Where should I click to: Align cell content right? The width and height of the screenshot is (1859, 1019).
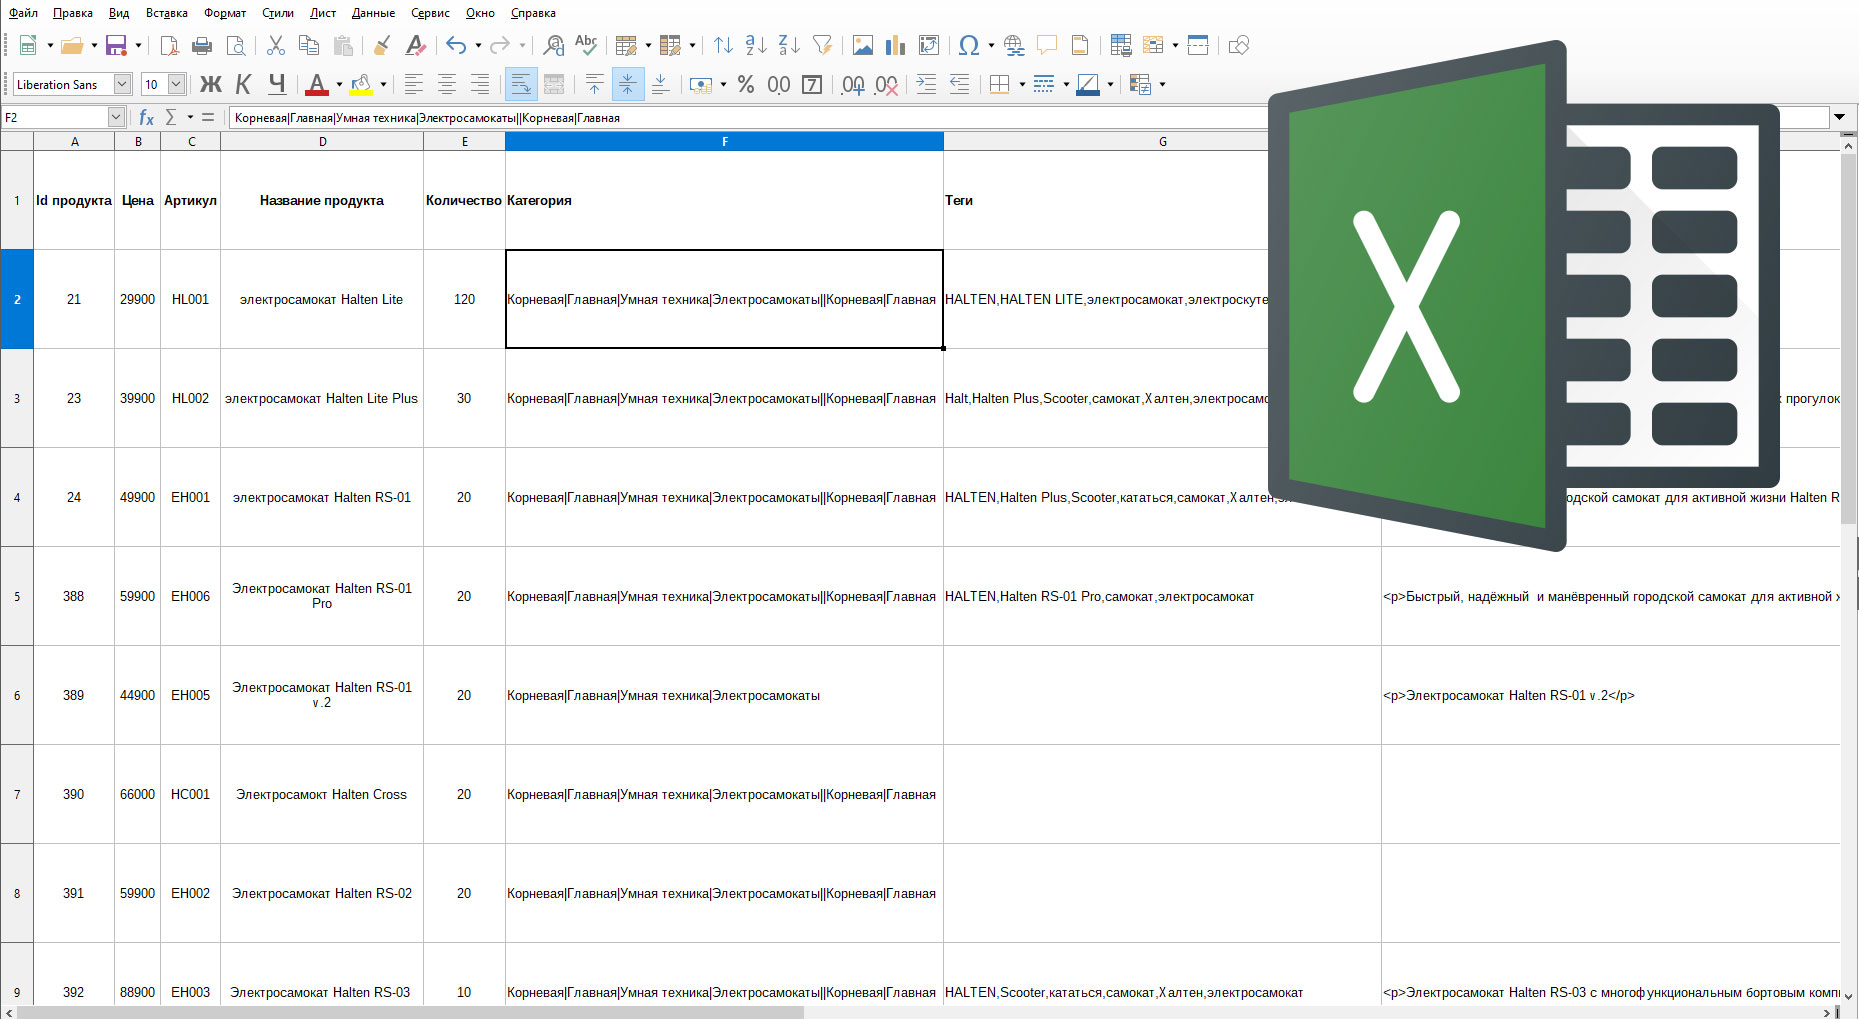pos(480,84)
